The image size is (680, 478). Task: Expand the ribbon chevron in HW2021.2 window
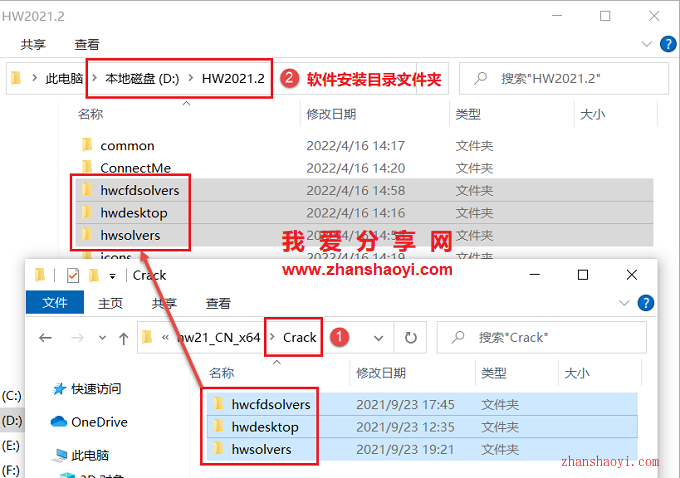(647, 44)
